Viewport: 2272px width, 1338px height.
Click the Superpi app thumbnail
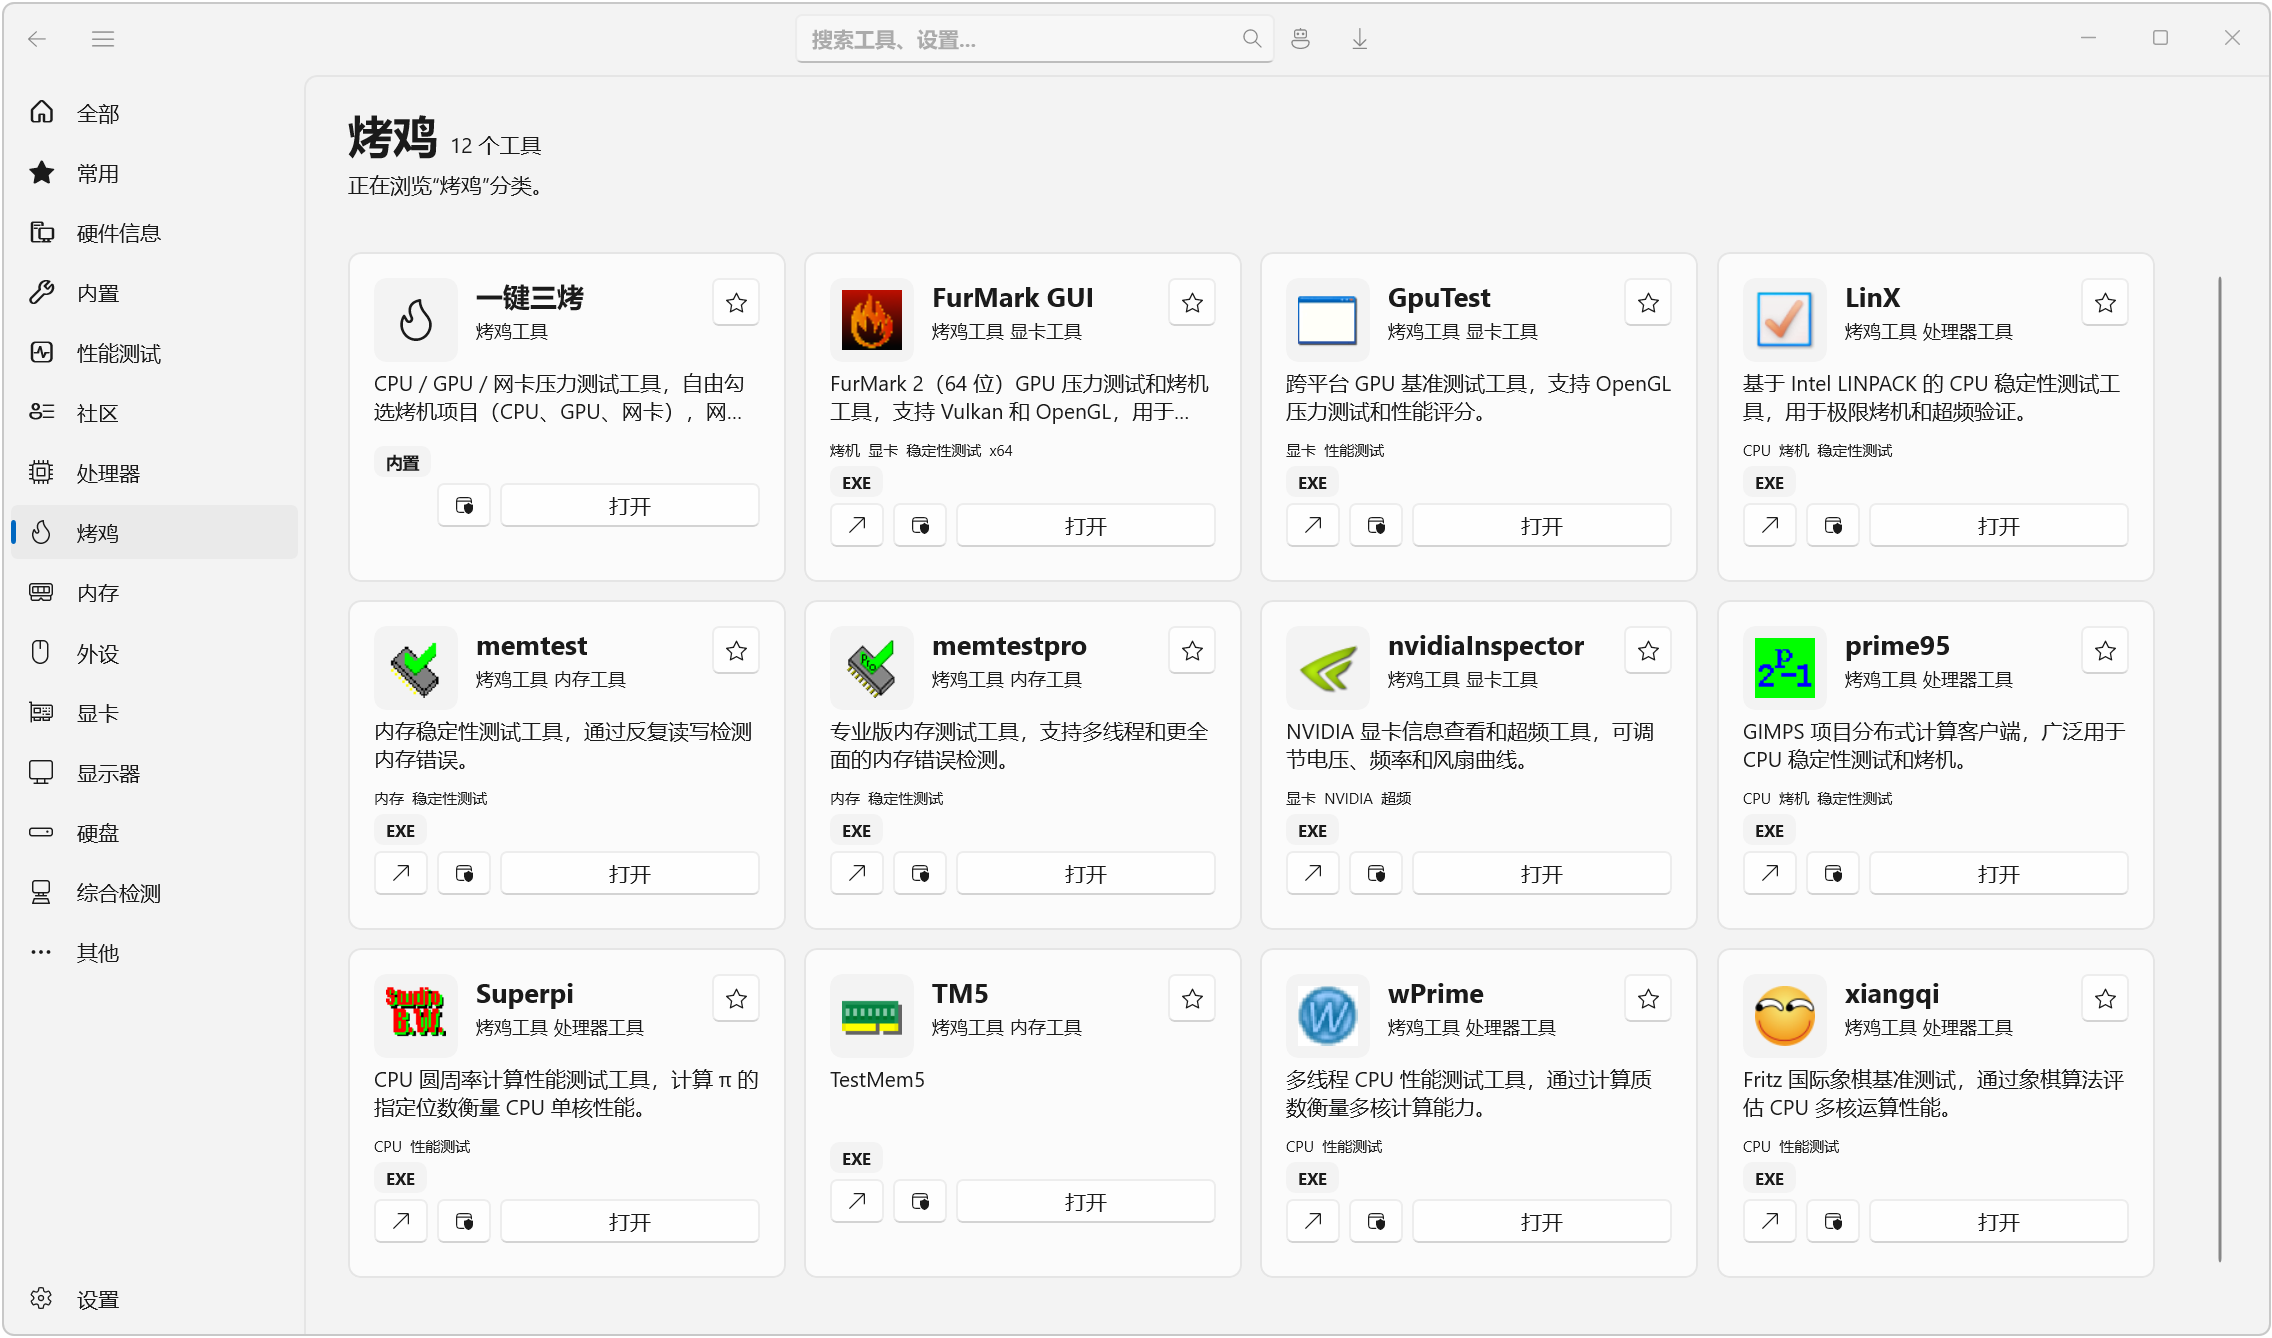click(415, 1015)
